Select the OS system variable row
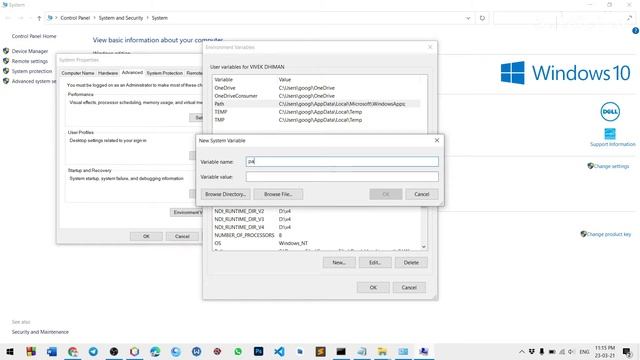640x360 pixels. 316,243
